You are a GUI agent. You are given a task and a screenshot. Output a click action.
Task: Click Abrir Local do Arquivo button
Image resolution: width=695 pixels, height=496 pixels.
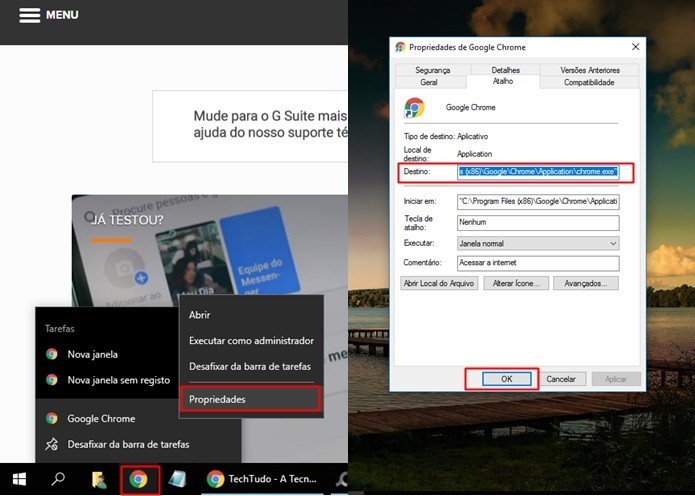click(439, 283)
